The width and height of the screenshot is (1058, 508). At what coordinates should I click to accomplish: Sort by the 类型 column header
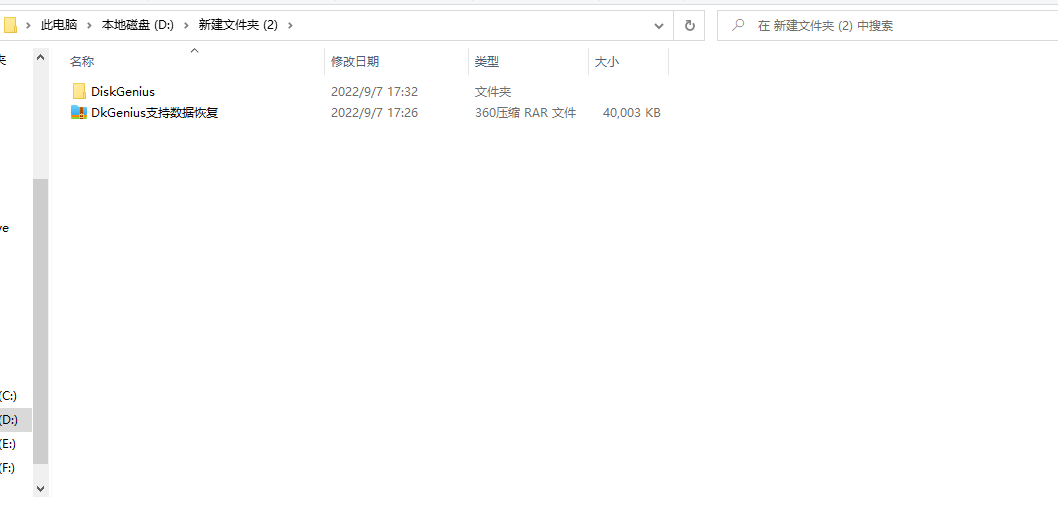point(487,62)
